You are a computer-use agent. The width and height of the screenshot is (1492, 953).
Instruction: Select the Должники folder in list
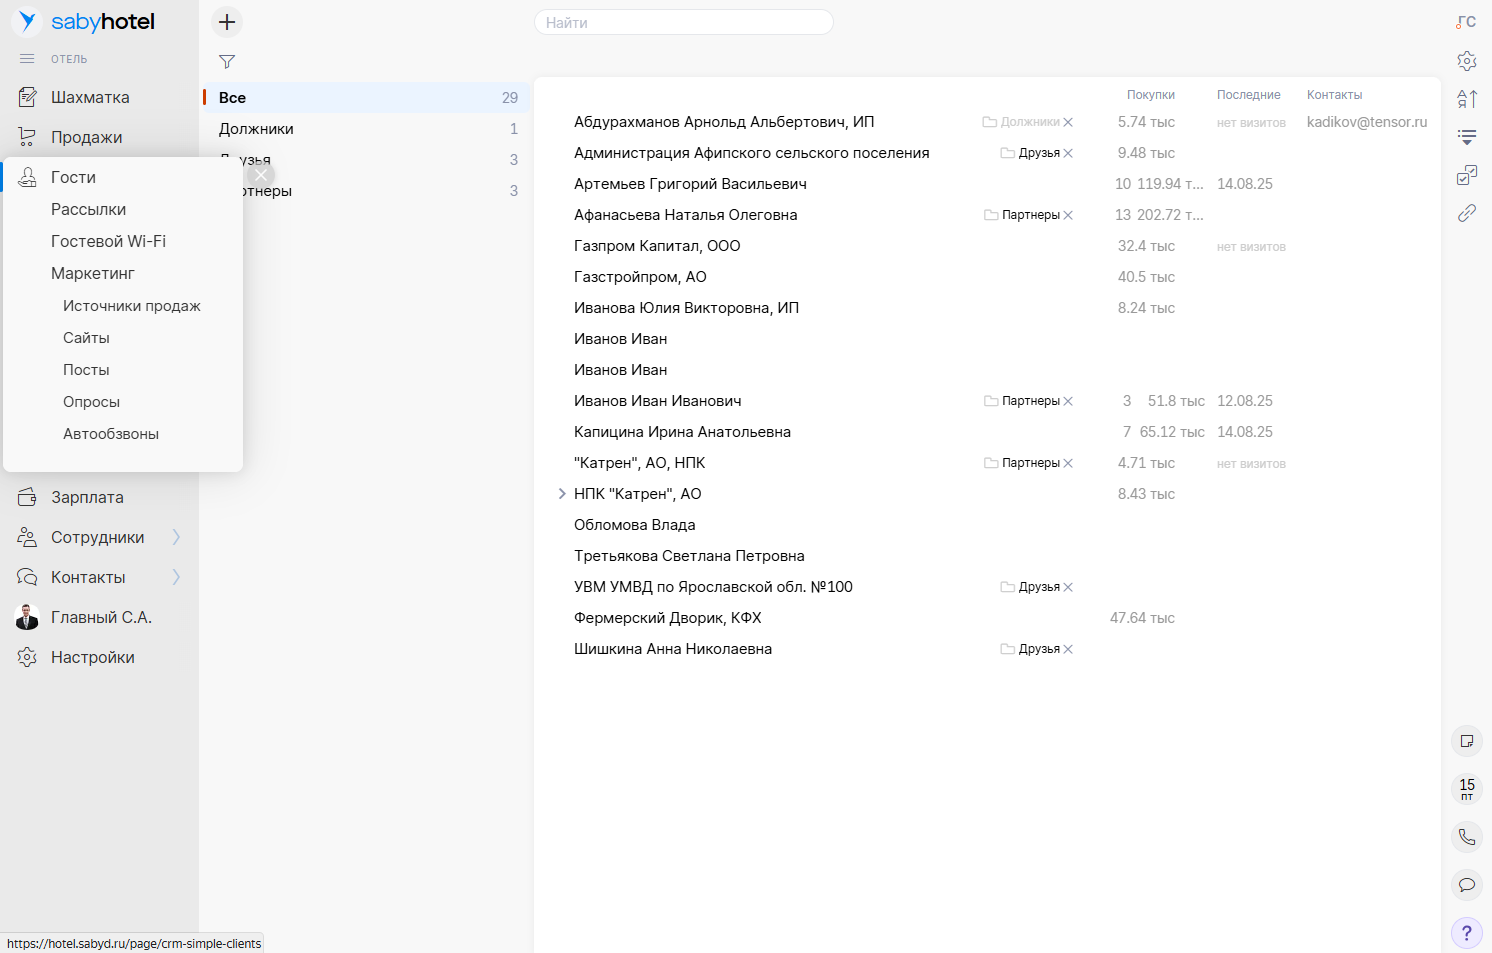256,129
